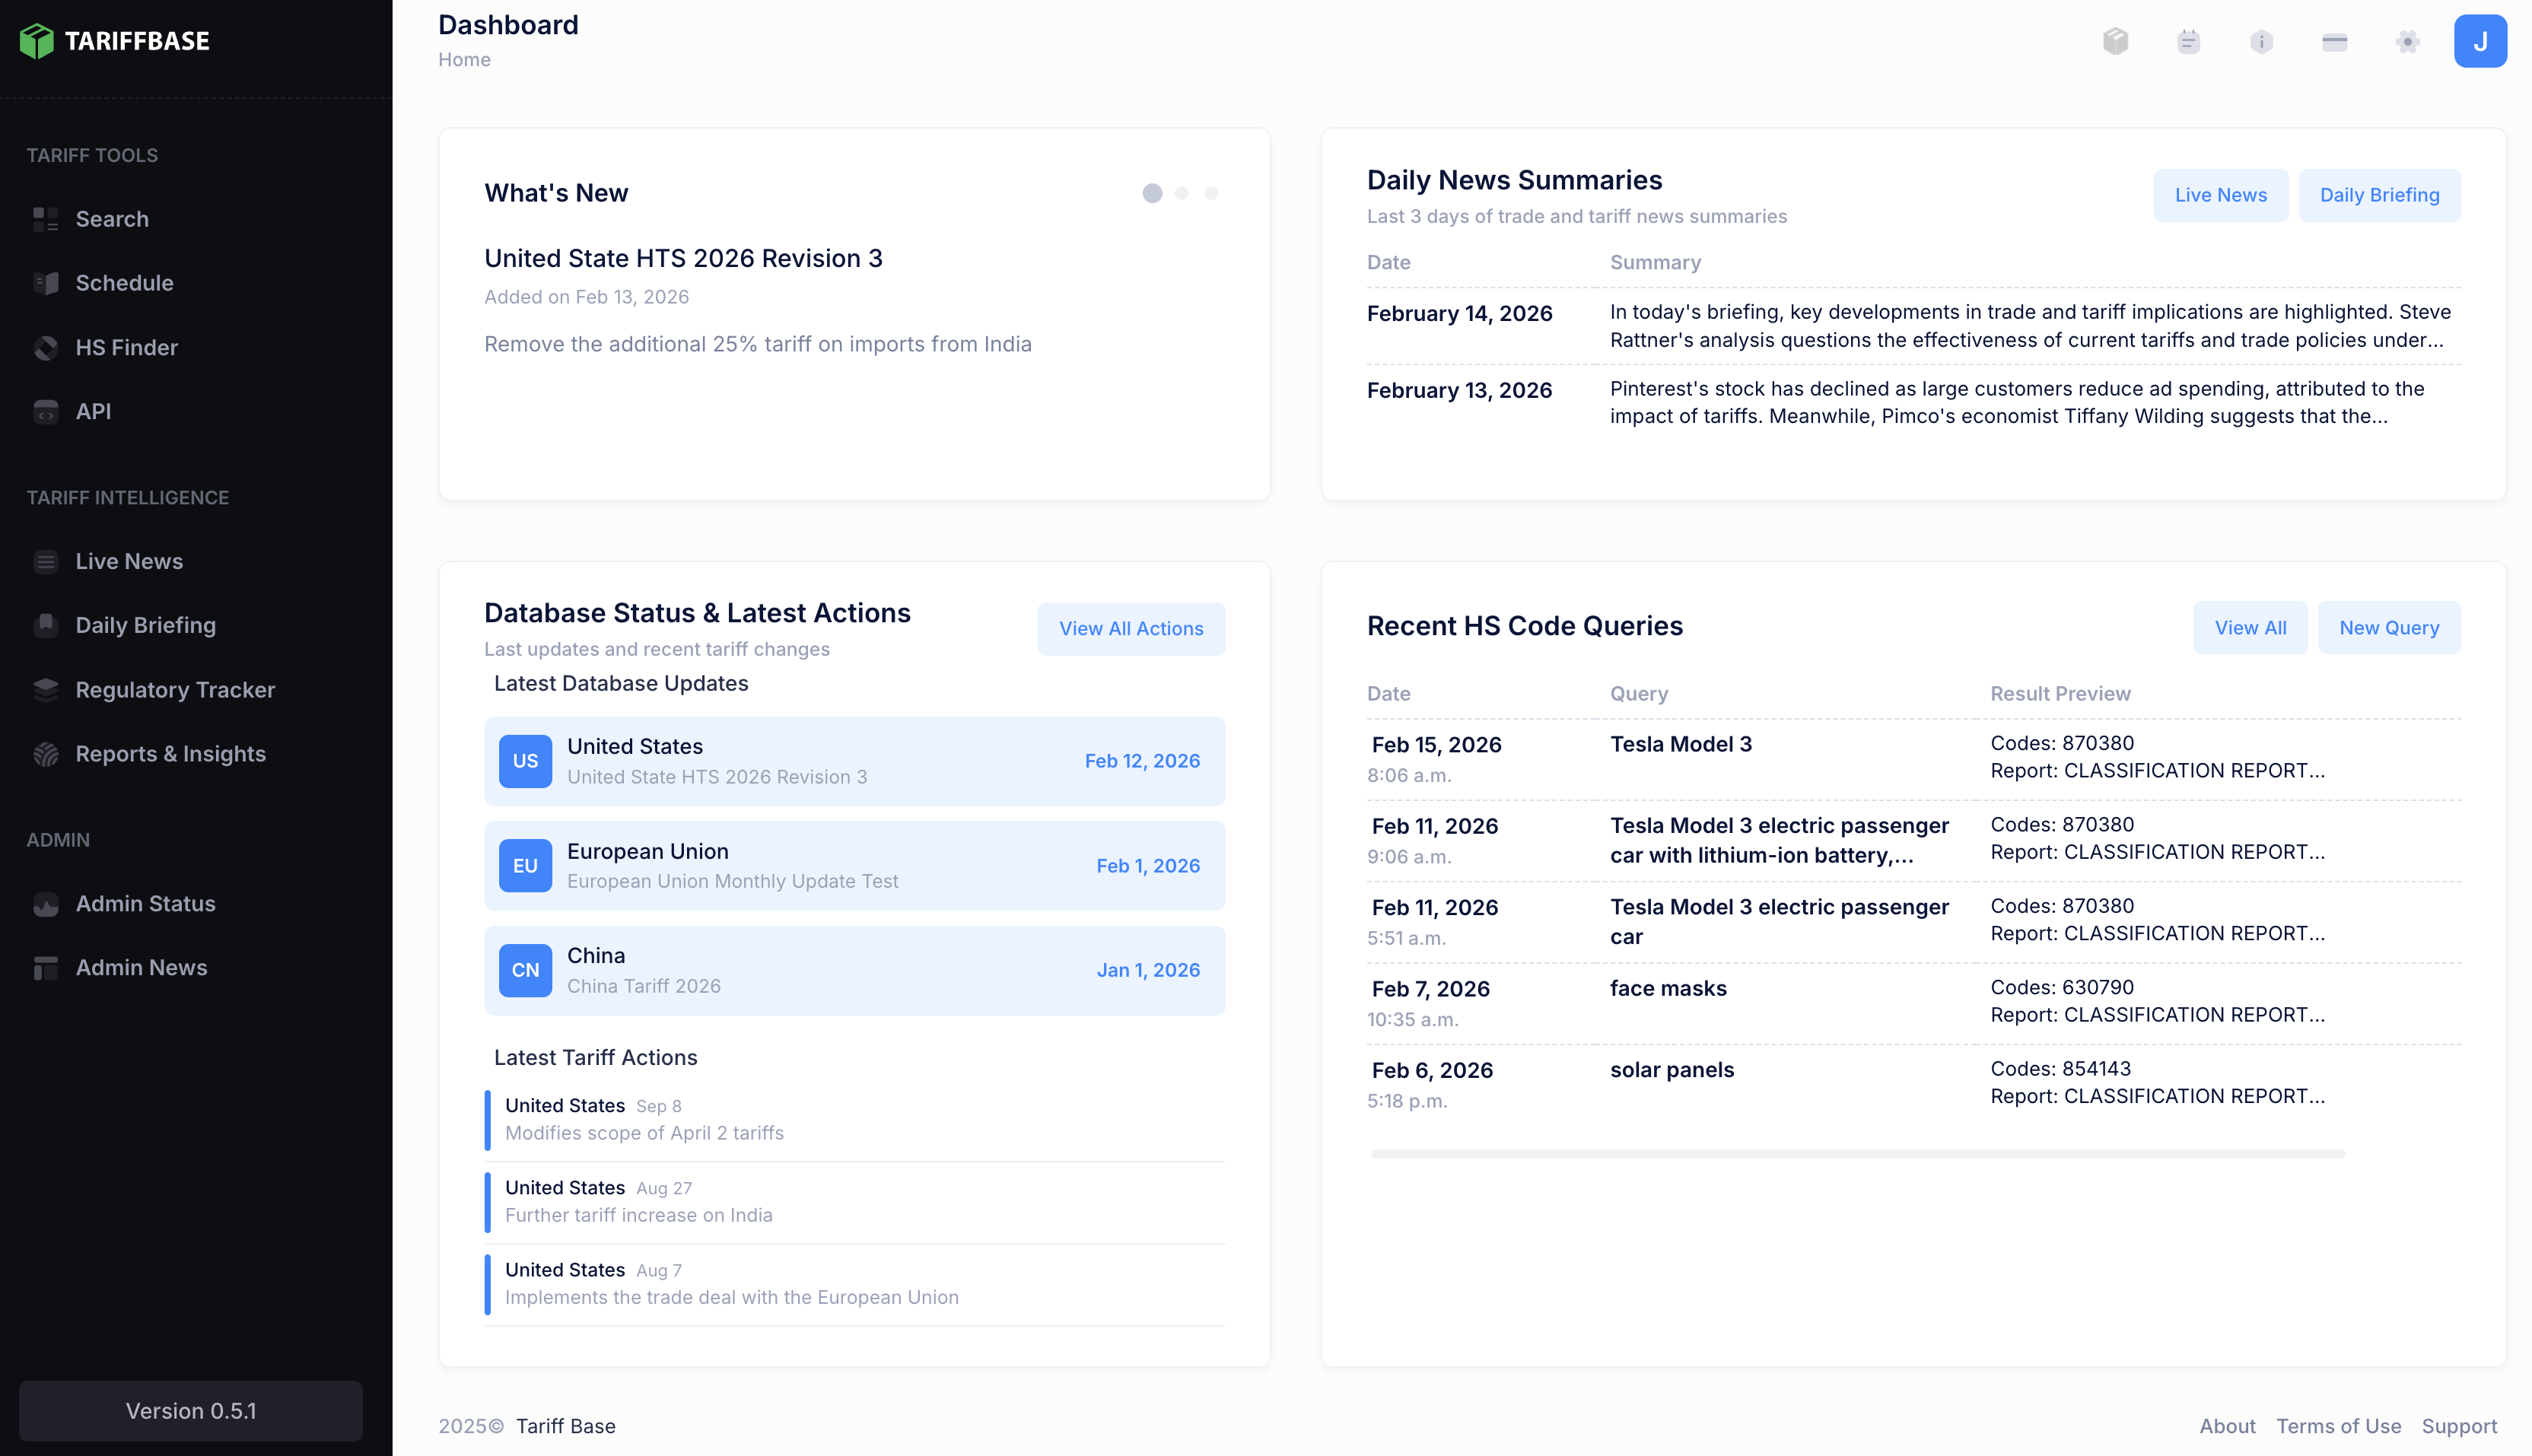Click the HS Finder sidebar icon
Image resolution: width=2532 pixels, height=1456 pixels.
(x=46, y=347)
